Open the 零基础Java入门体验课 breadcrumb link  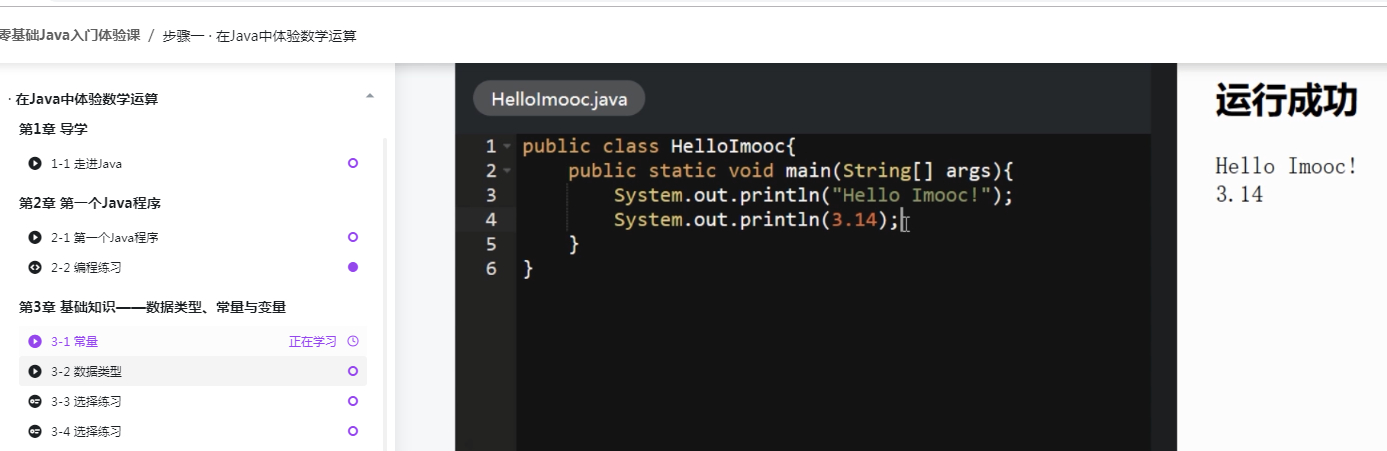[x=69, y=35]
